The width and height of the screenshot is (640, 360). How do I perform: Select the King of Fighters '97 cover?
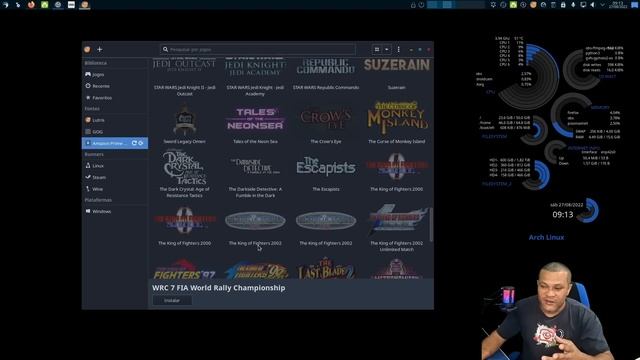coord(184,269)
